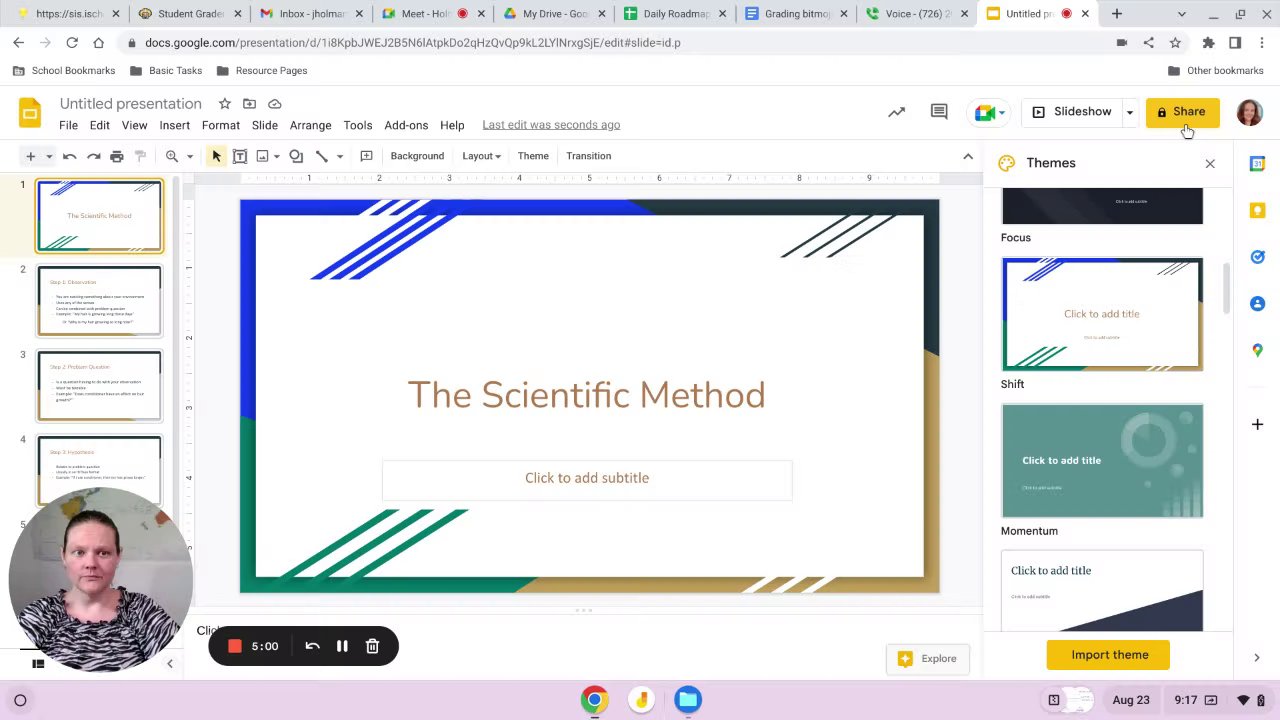Click the 'Click to add subtitle' placeholder
The width and height of the screenshot is (1280, 720).
point(587,478)
